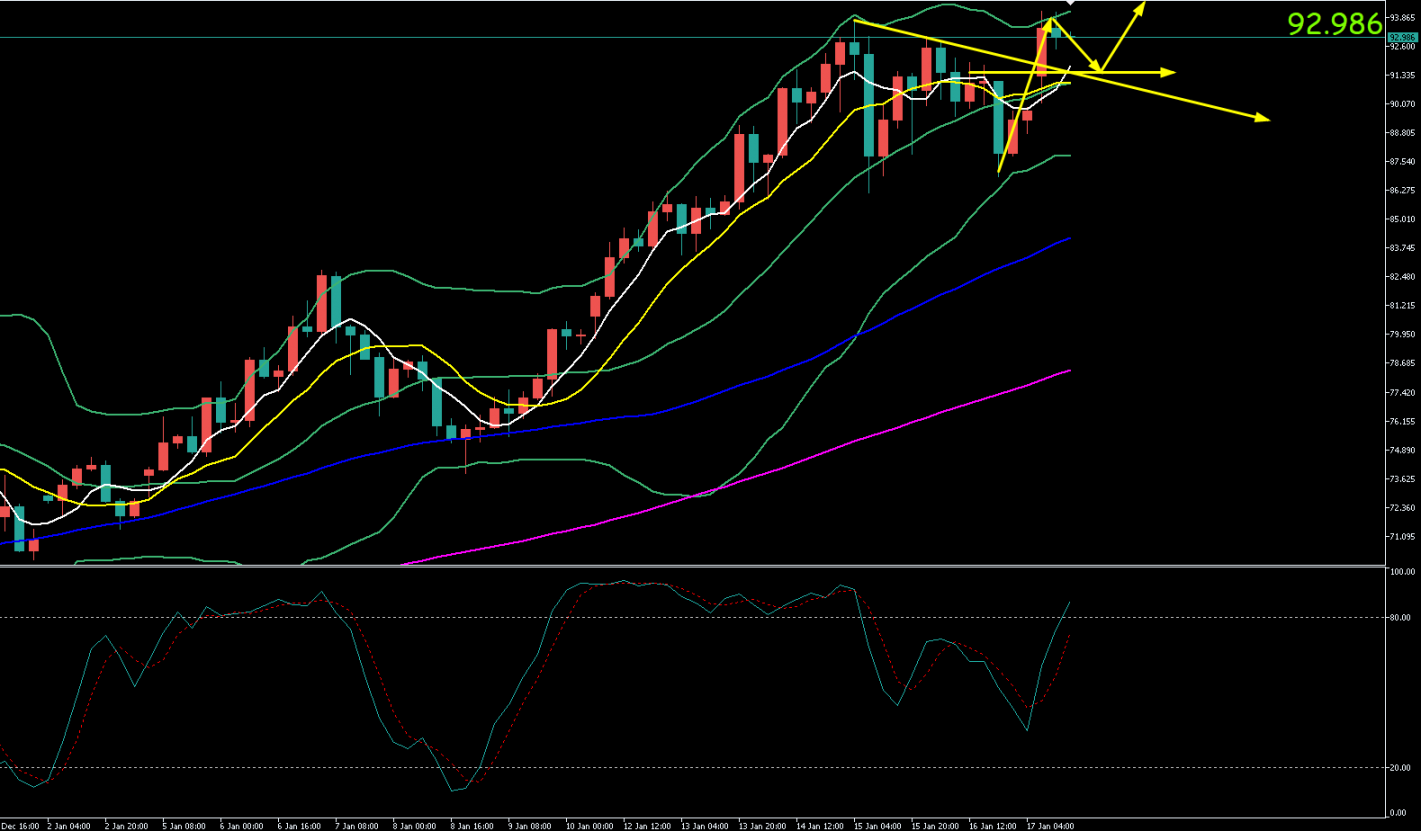Click the chart shift triangle marker at top
Screen dimensions: 1421x831
(1070, 4)
